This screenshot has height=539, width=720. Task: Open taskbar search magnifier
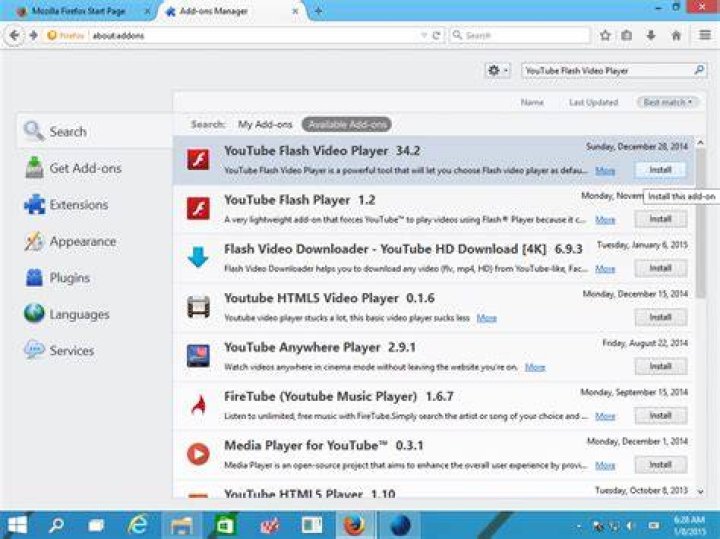(56, 525)
